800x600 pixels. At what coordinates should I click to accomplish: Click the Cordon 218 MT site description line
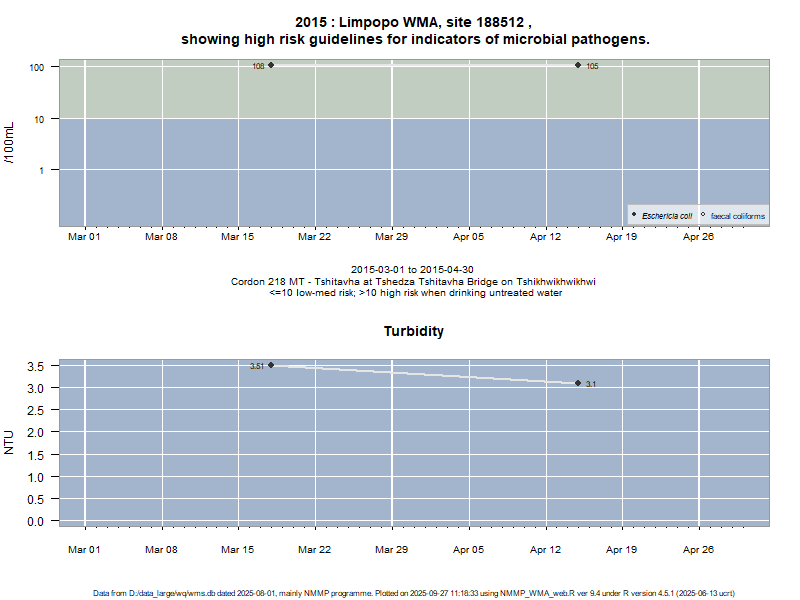point(414,282)
